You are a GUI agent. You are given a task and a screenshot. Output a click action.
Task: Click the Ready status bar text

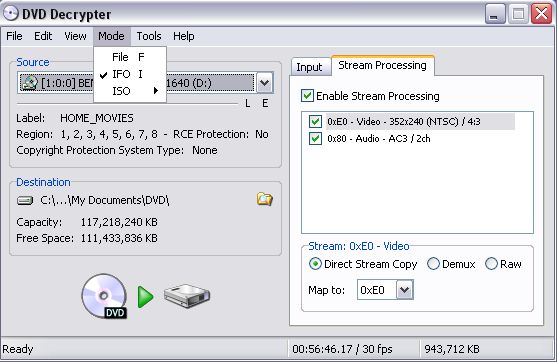click(x=18, y=349)
